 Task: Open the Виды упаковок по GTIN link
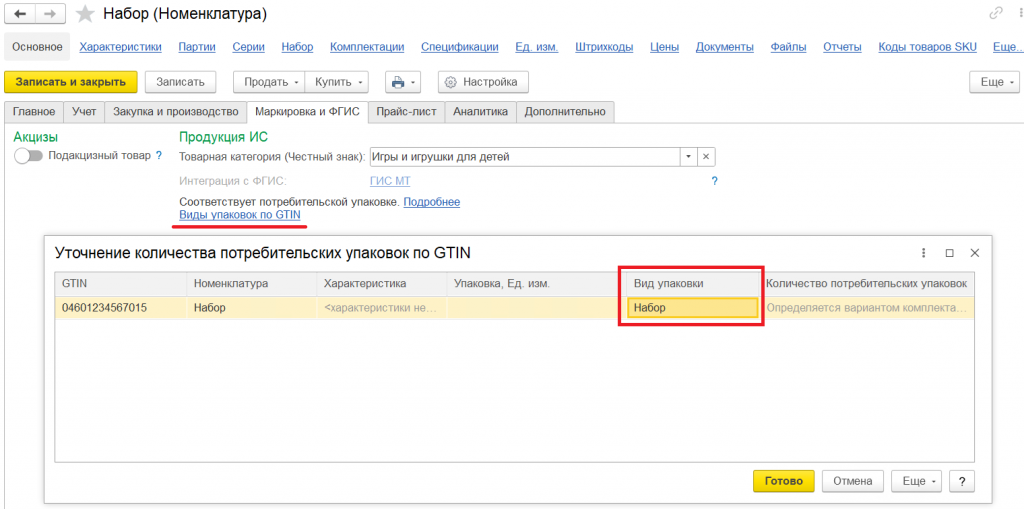[240, 214]
